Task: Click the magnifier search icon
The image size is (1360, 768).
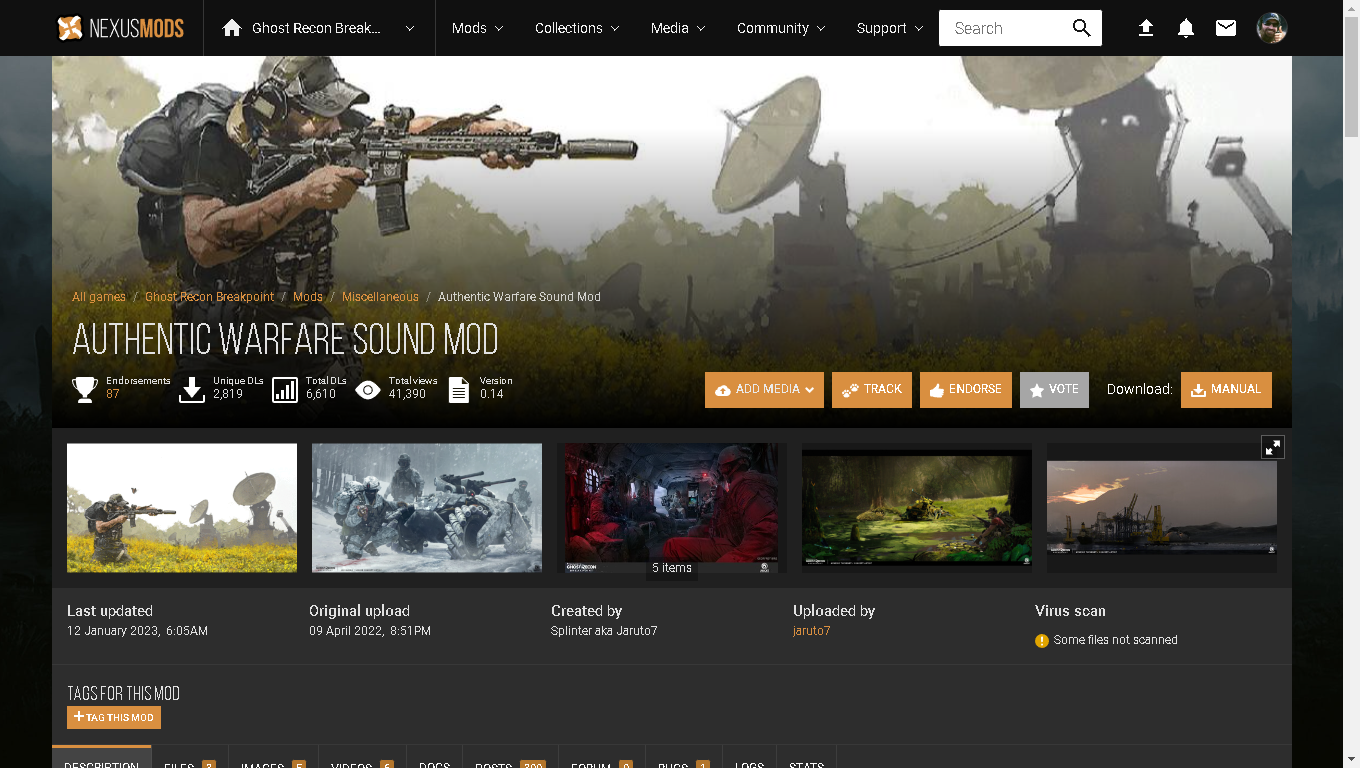Action: tap(1081, 28)
